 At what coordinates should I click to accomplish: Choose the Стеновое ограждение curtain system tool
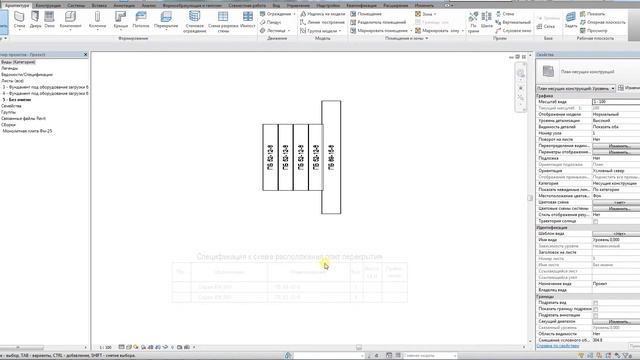pos(195,22)
